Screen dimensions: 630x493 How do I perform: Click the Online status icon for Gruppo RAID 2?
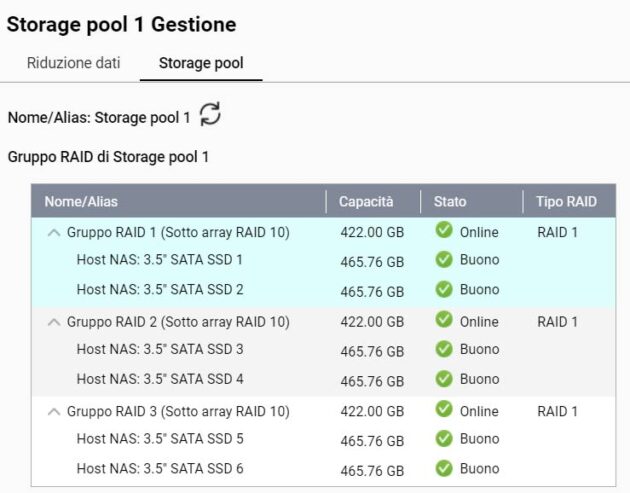click(x=444, y=321)
